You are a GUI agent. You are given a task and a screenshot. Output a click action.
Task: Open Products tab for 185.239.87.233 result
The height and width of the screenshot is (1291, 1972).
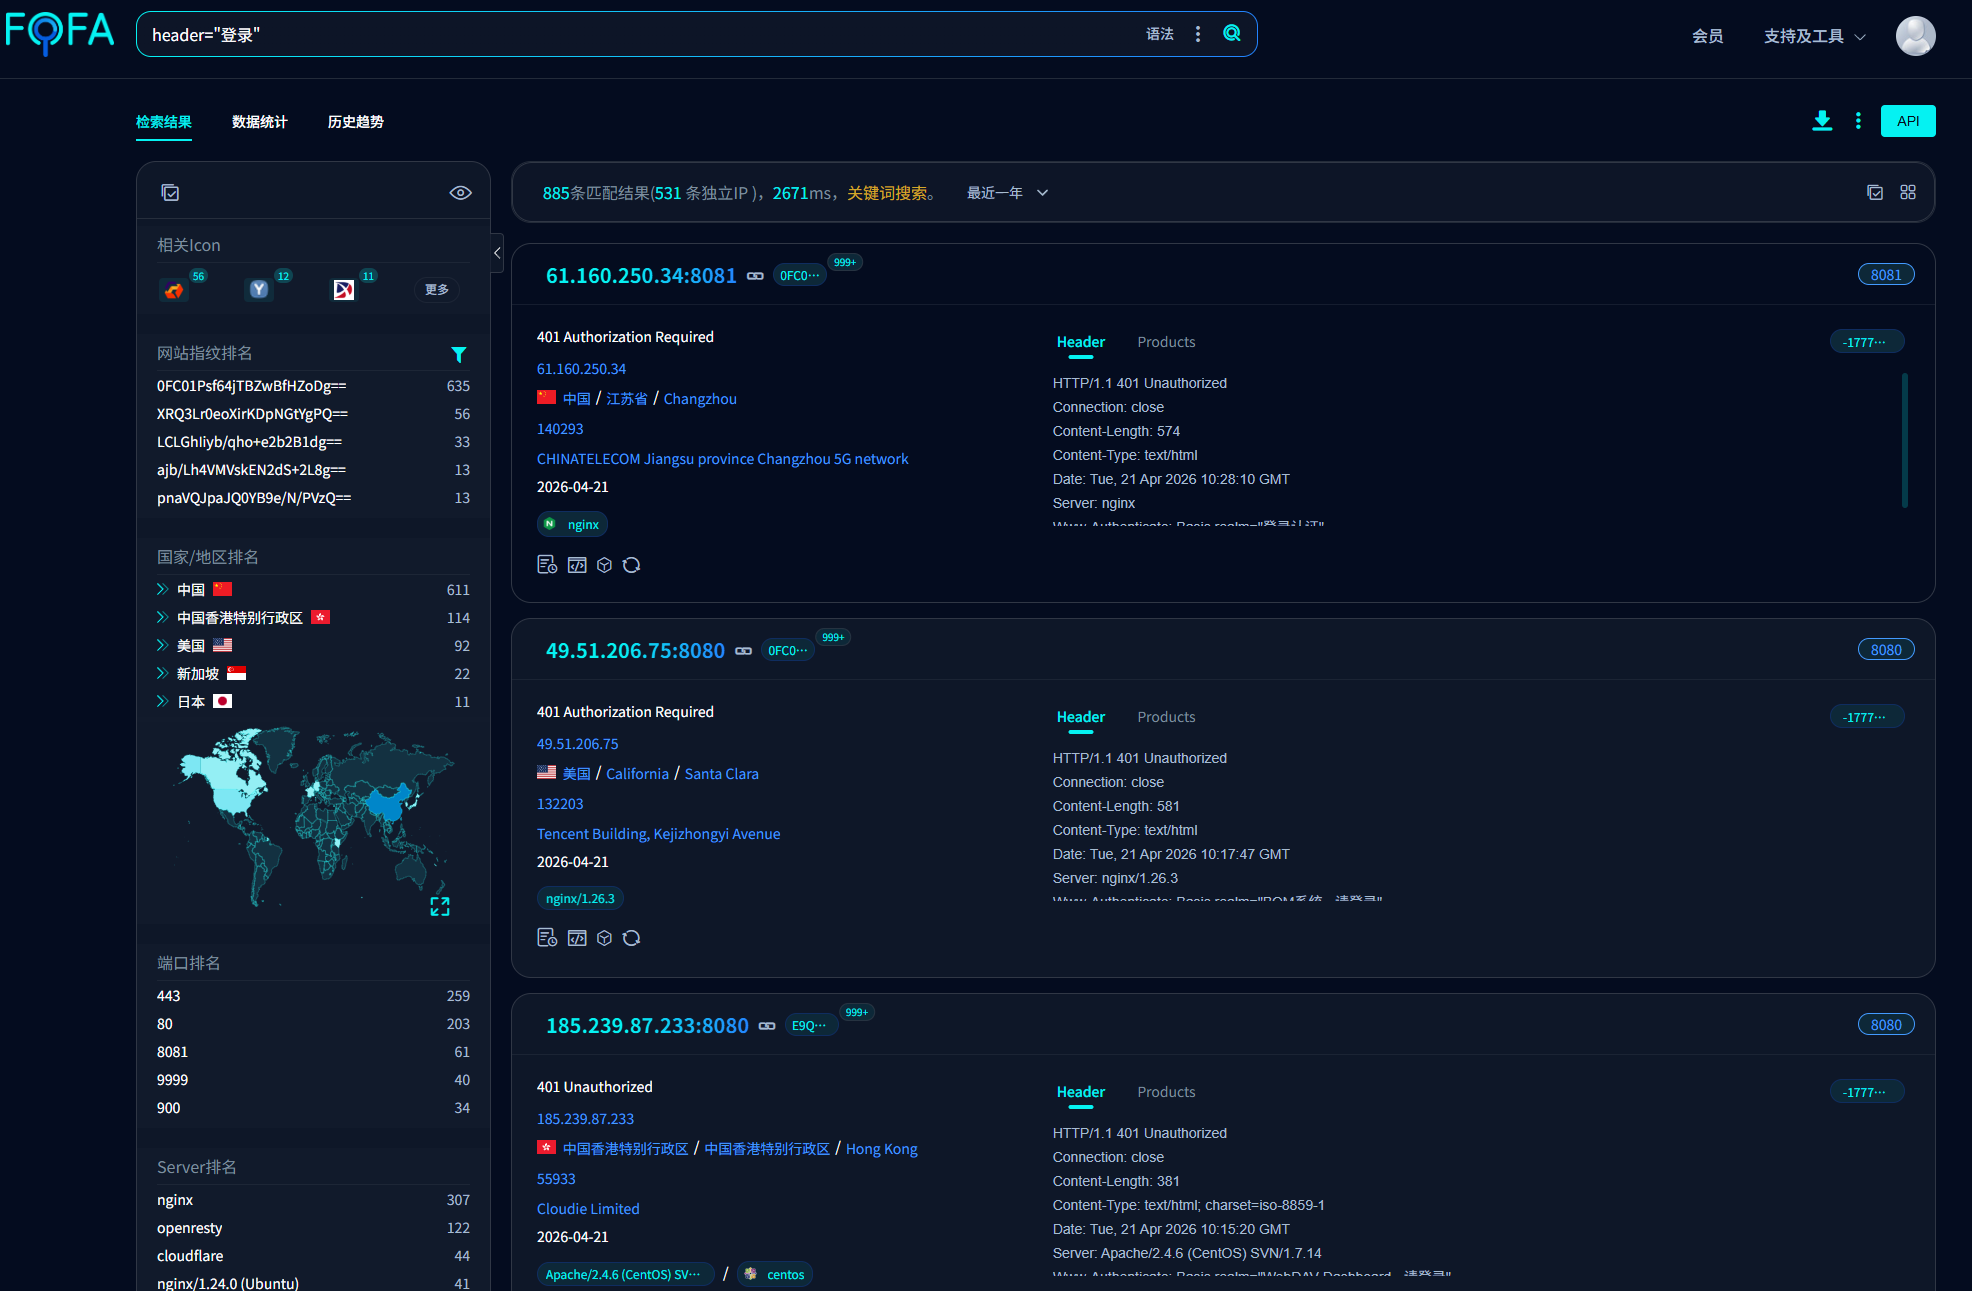(1166, 1092)
